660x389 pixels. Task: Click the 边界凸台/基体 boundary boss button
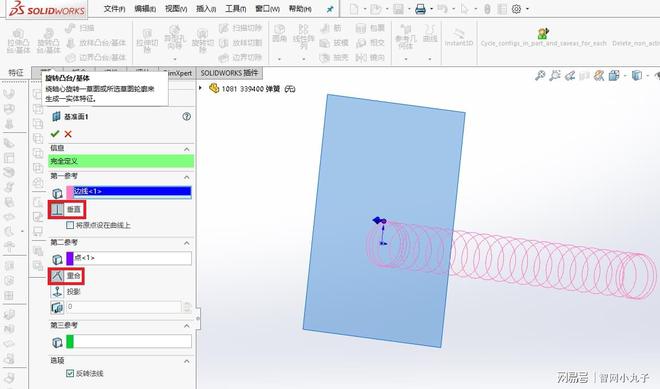pyautogui.click(x=96, y=57)
